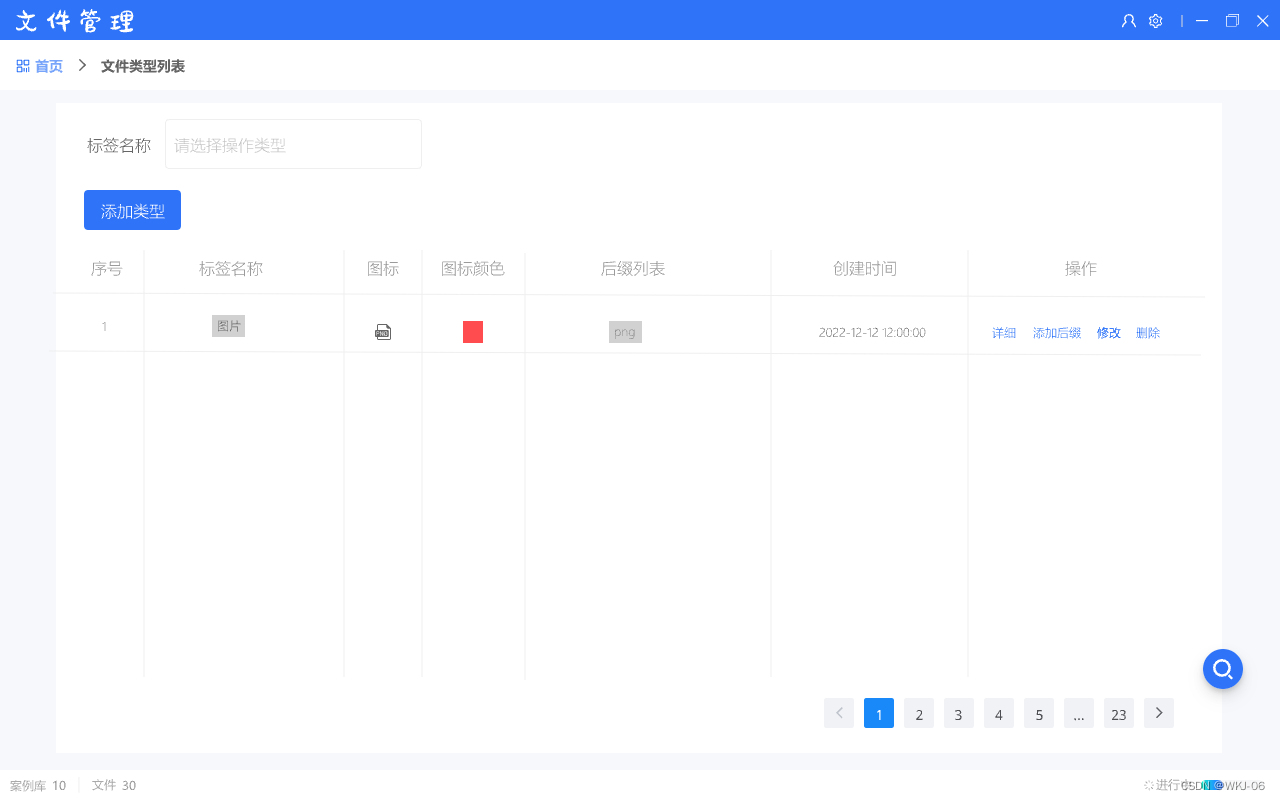Click the 图标 column header
1280x800 pixels.
tap(383, 269)
